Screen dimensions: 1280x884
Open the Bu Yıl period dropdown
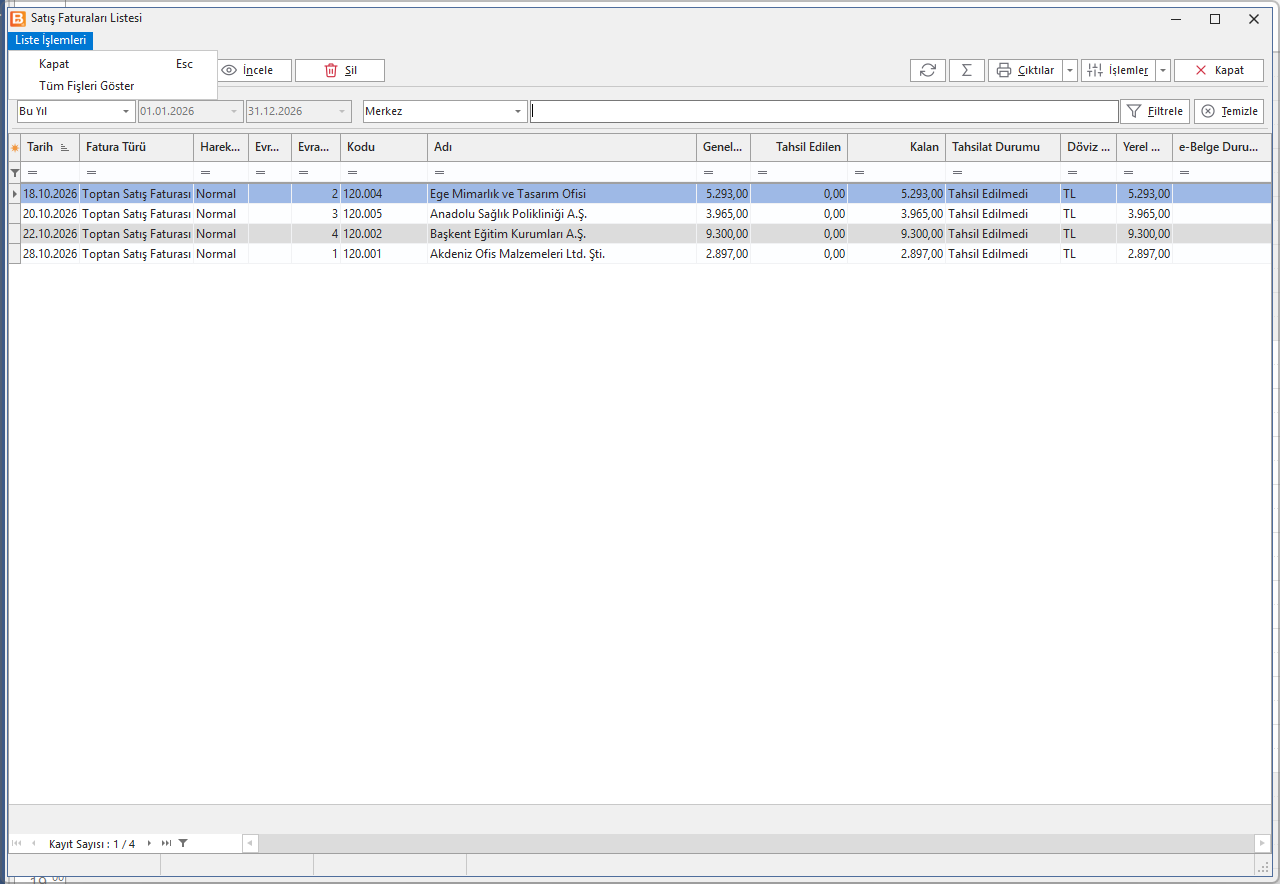point(76,111)
